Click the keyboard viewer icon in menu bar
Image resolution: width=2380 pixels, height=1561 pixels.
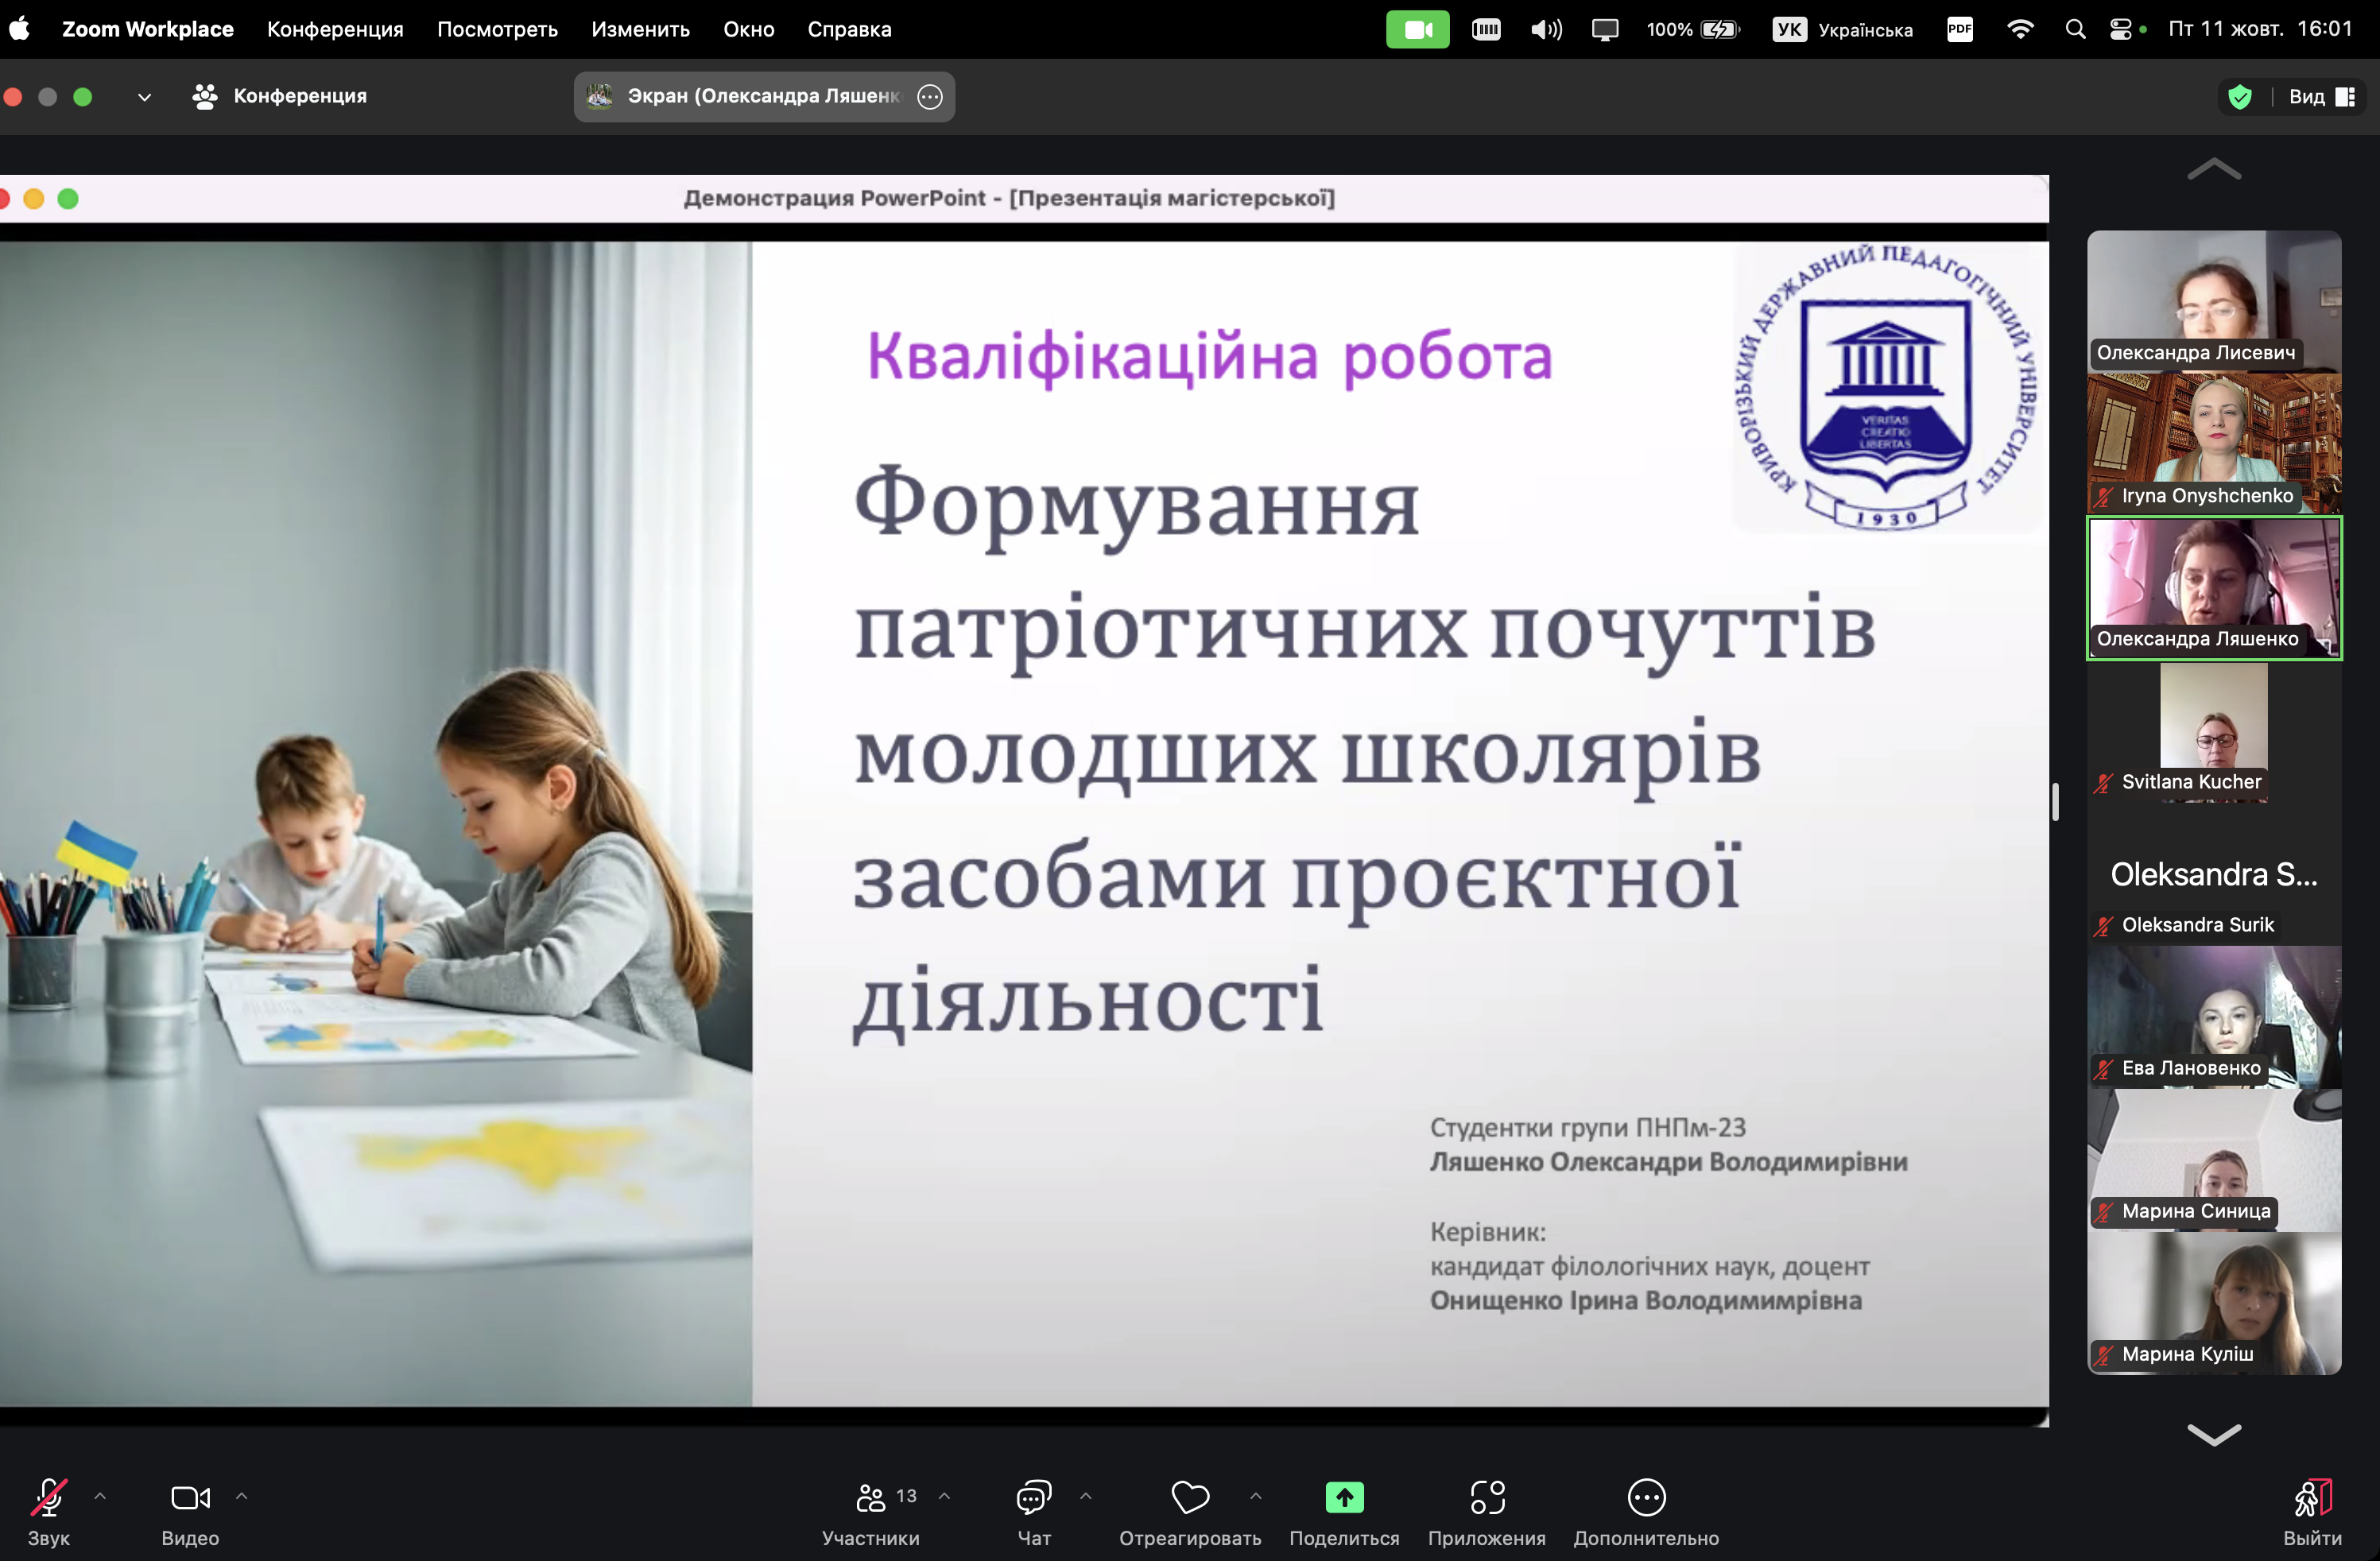1486,29
